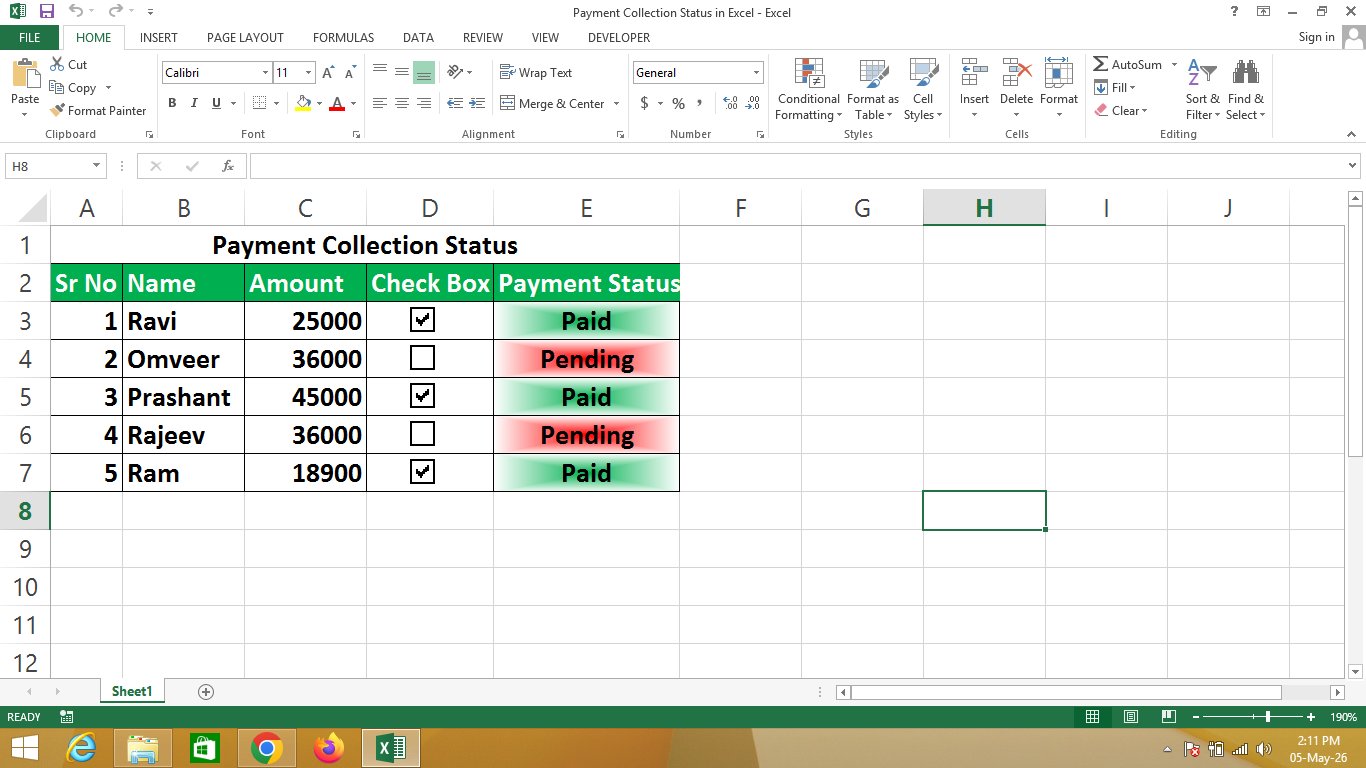The height and width of the screenshot is (768, 1366).
Task: Apply Underline formatting
Action: click(x=214, y=103)
